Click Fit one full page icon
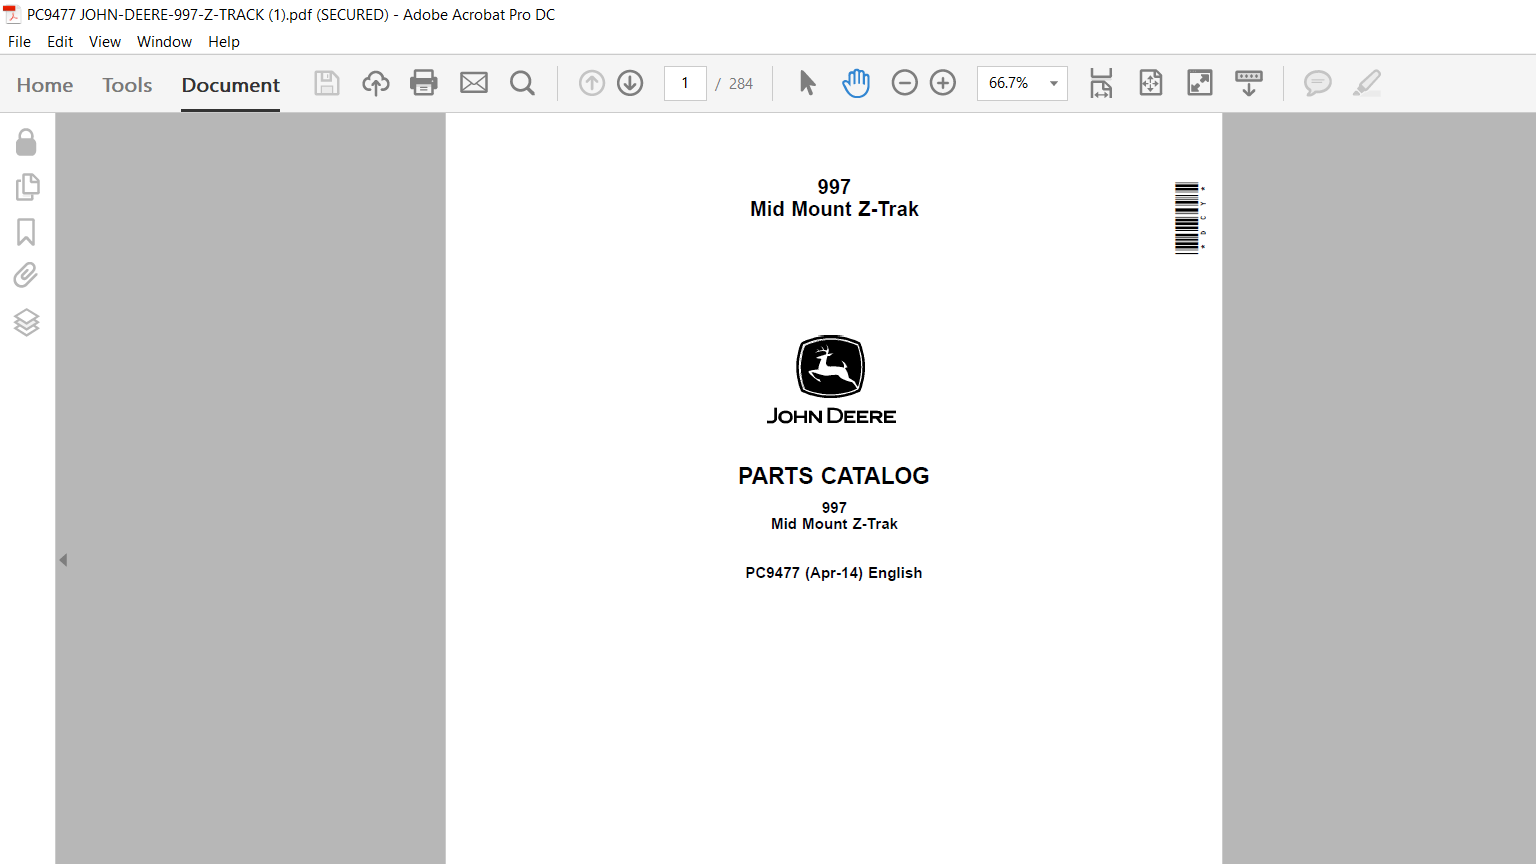Image resolution: width=1536 pixels, height=864 pixels. (x=1151, y=83)
